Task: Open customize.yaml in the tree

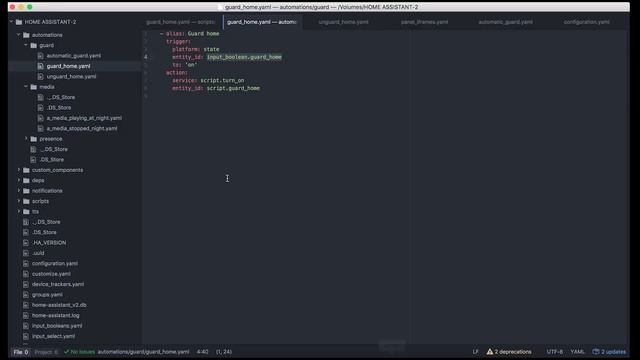Action: coord(51,274)
